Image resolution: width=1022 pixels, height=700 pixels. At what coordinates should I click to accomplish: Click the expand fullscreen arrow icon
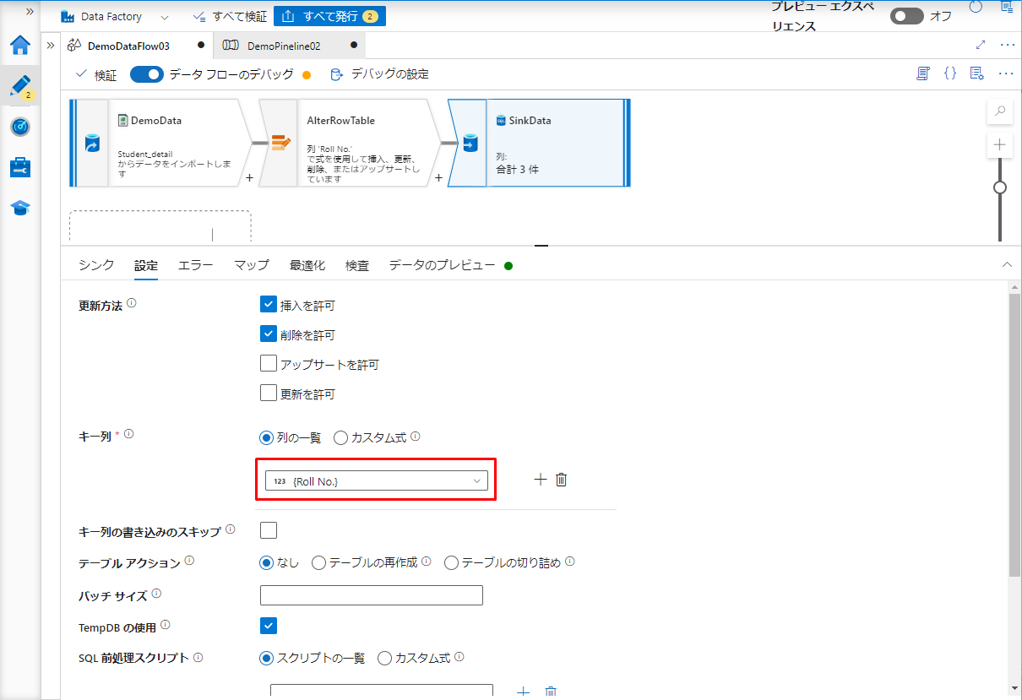point(980,45)
